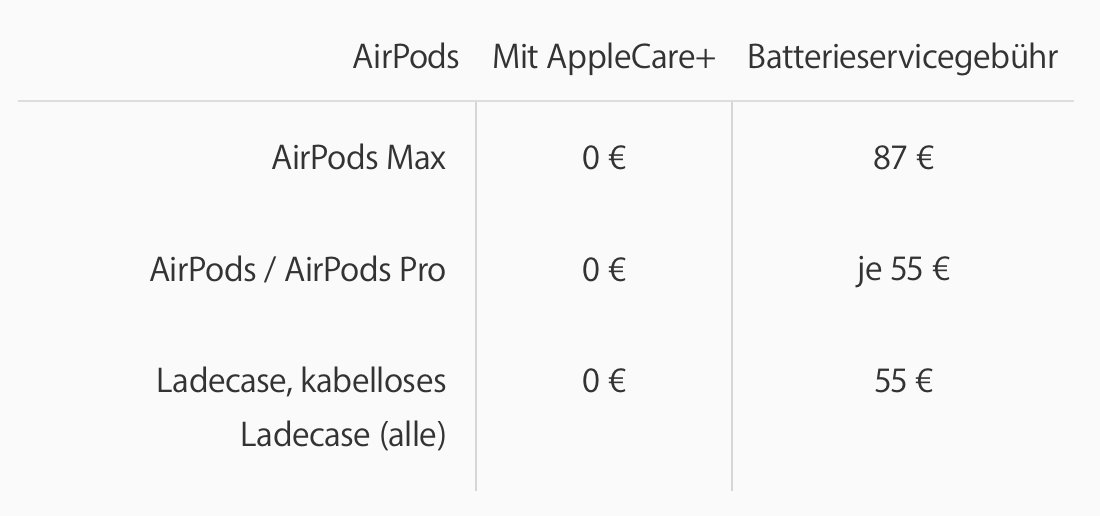Select the AirPods Max row label
The height and width of the screenshot is (516, 1100).
click(358, 158)
